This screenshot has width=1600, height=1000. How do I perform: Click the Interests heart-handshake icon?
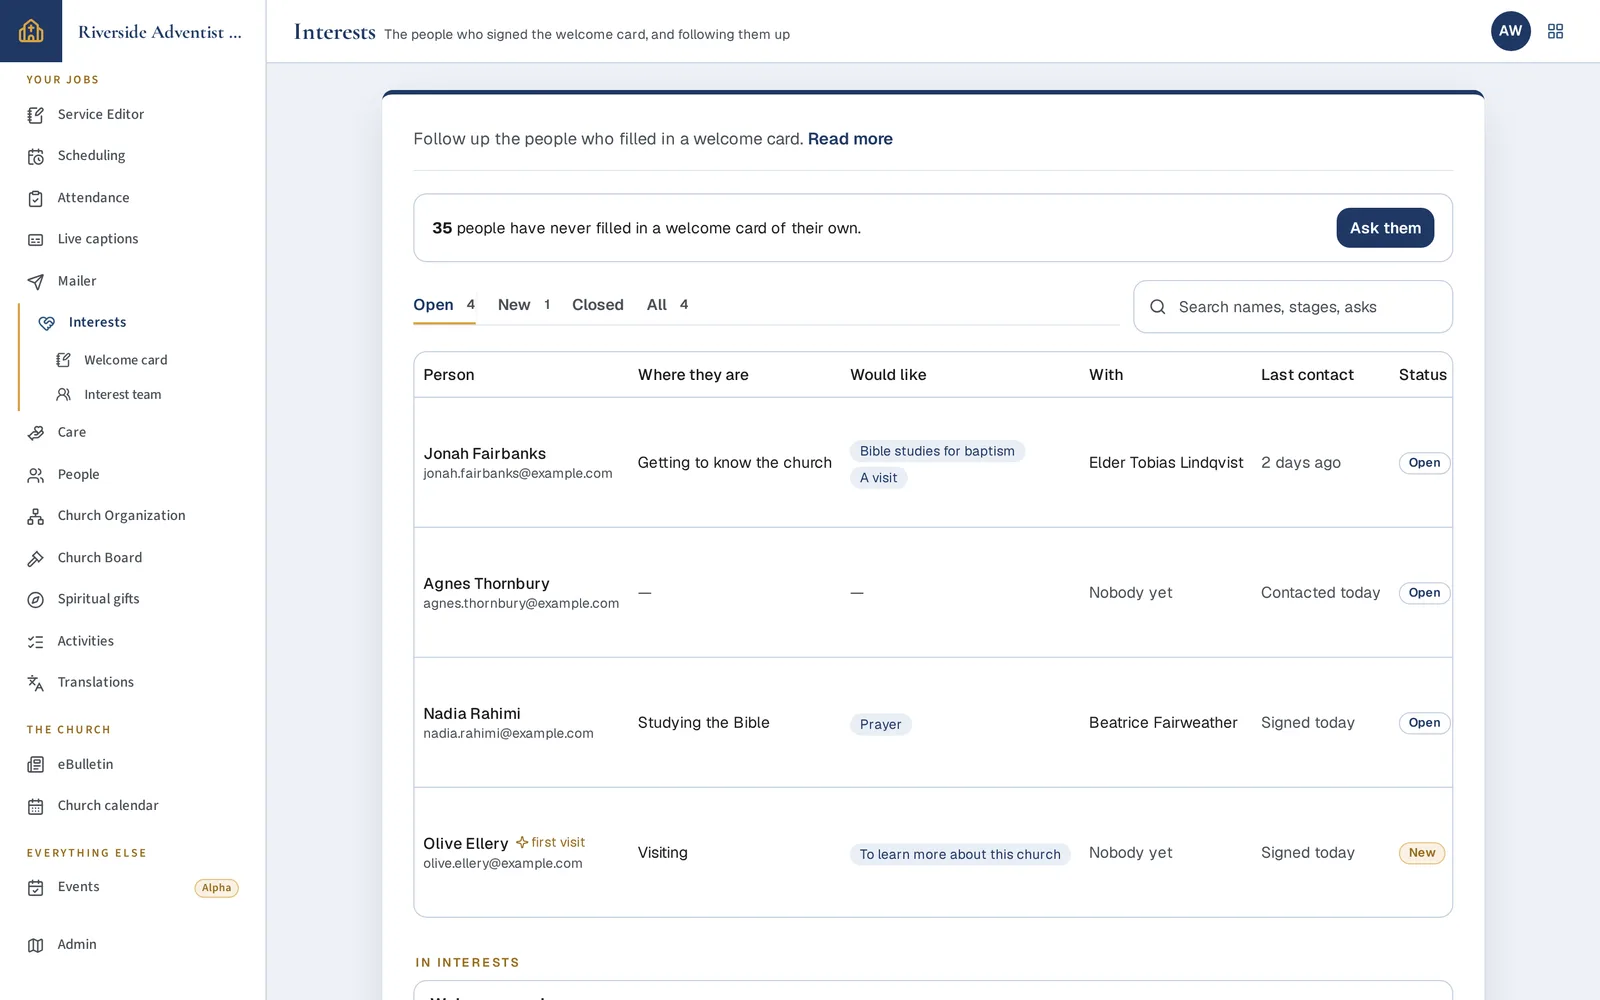[47, 323]
